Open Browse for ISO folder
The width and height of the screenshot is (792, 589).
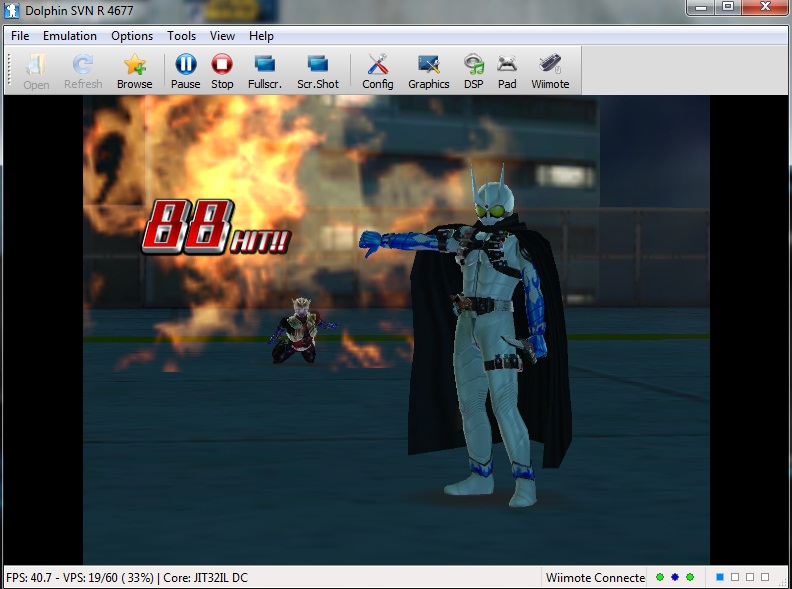[134, 71]
